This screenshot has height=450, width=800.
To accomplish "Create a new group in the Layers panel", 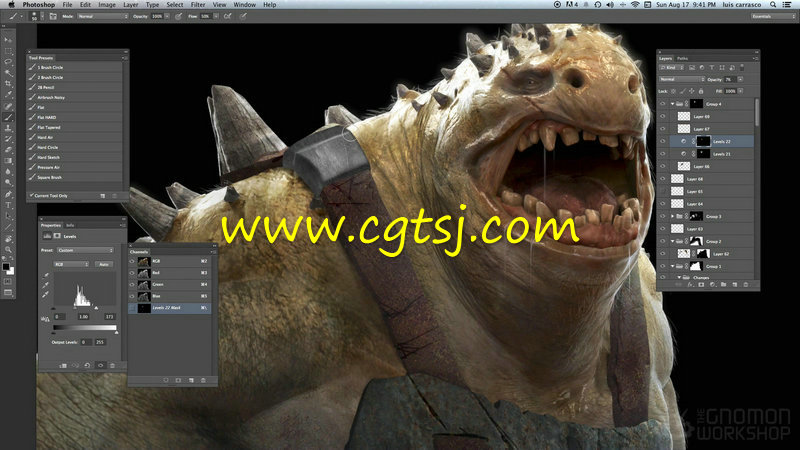I will point(723,285).
